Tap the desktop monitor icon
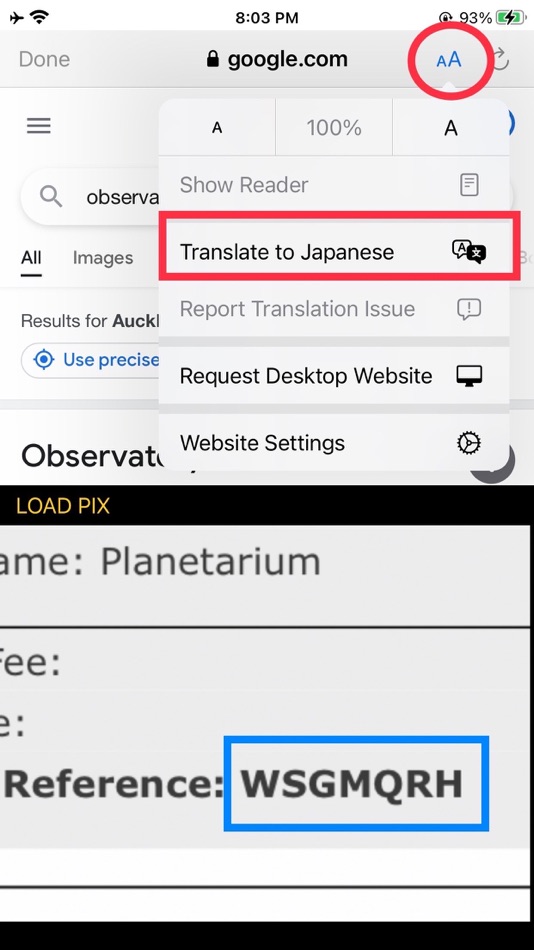 coord(469,376)
